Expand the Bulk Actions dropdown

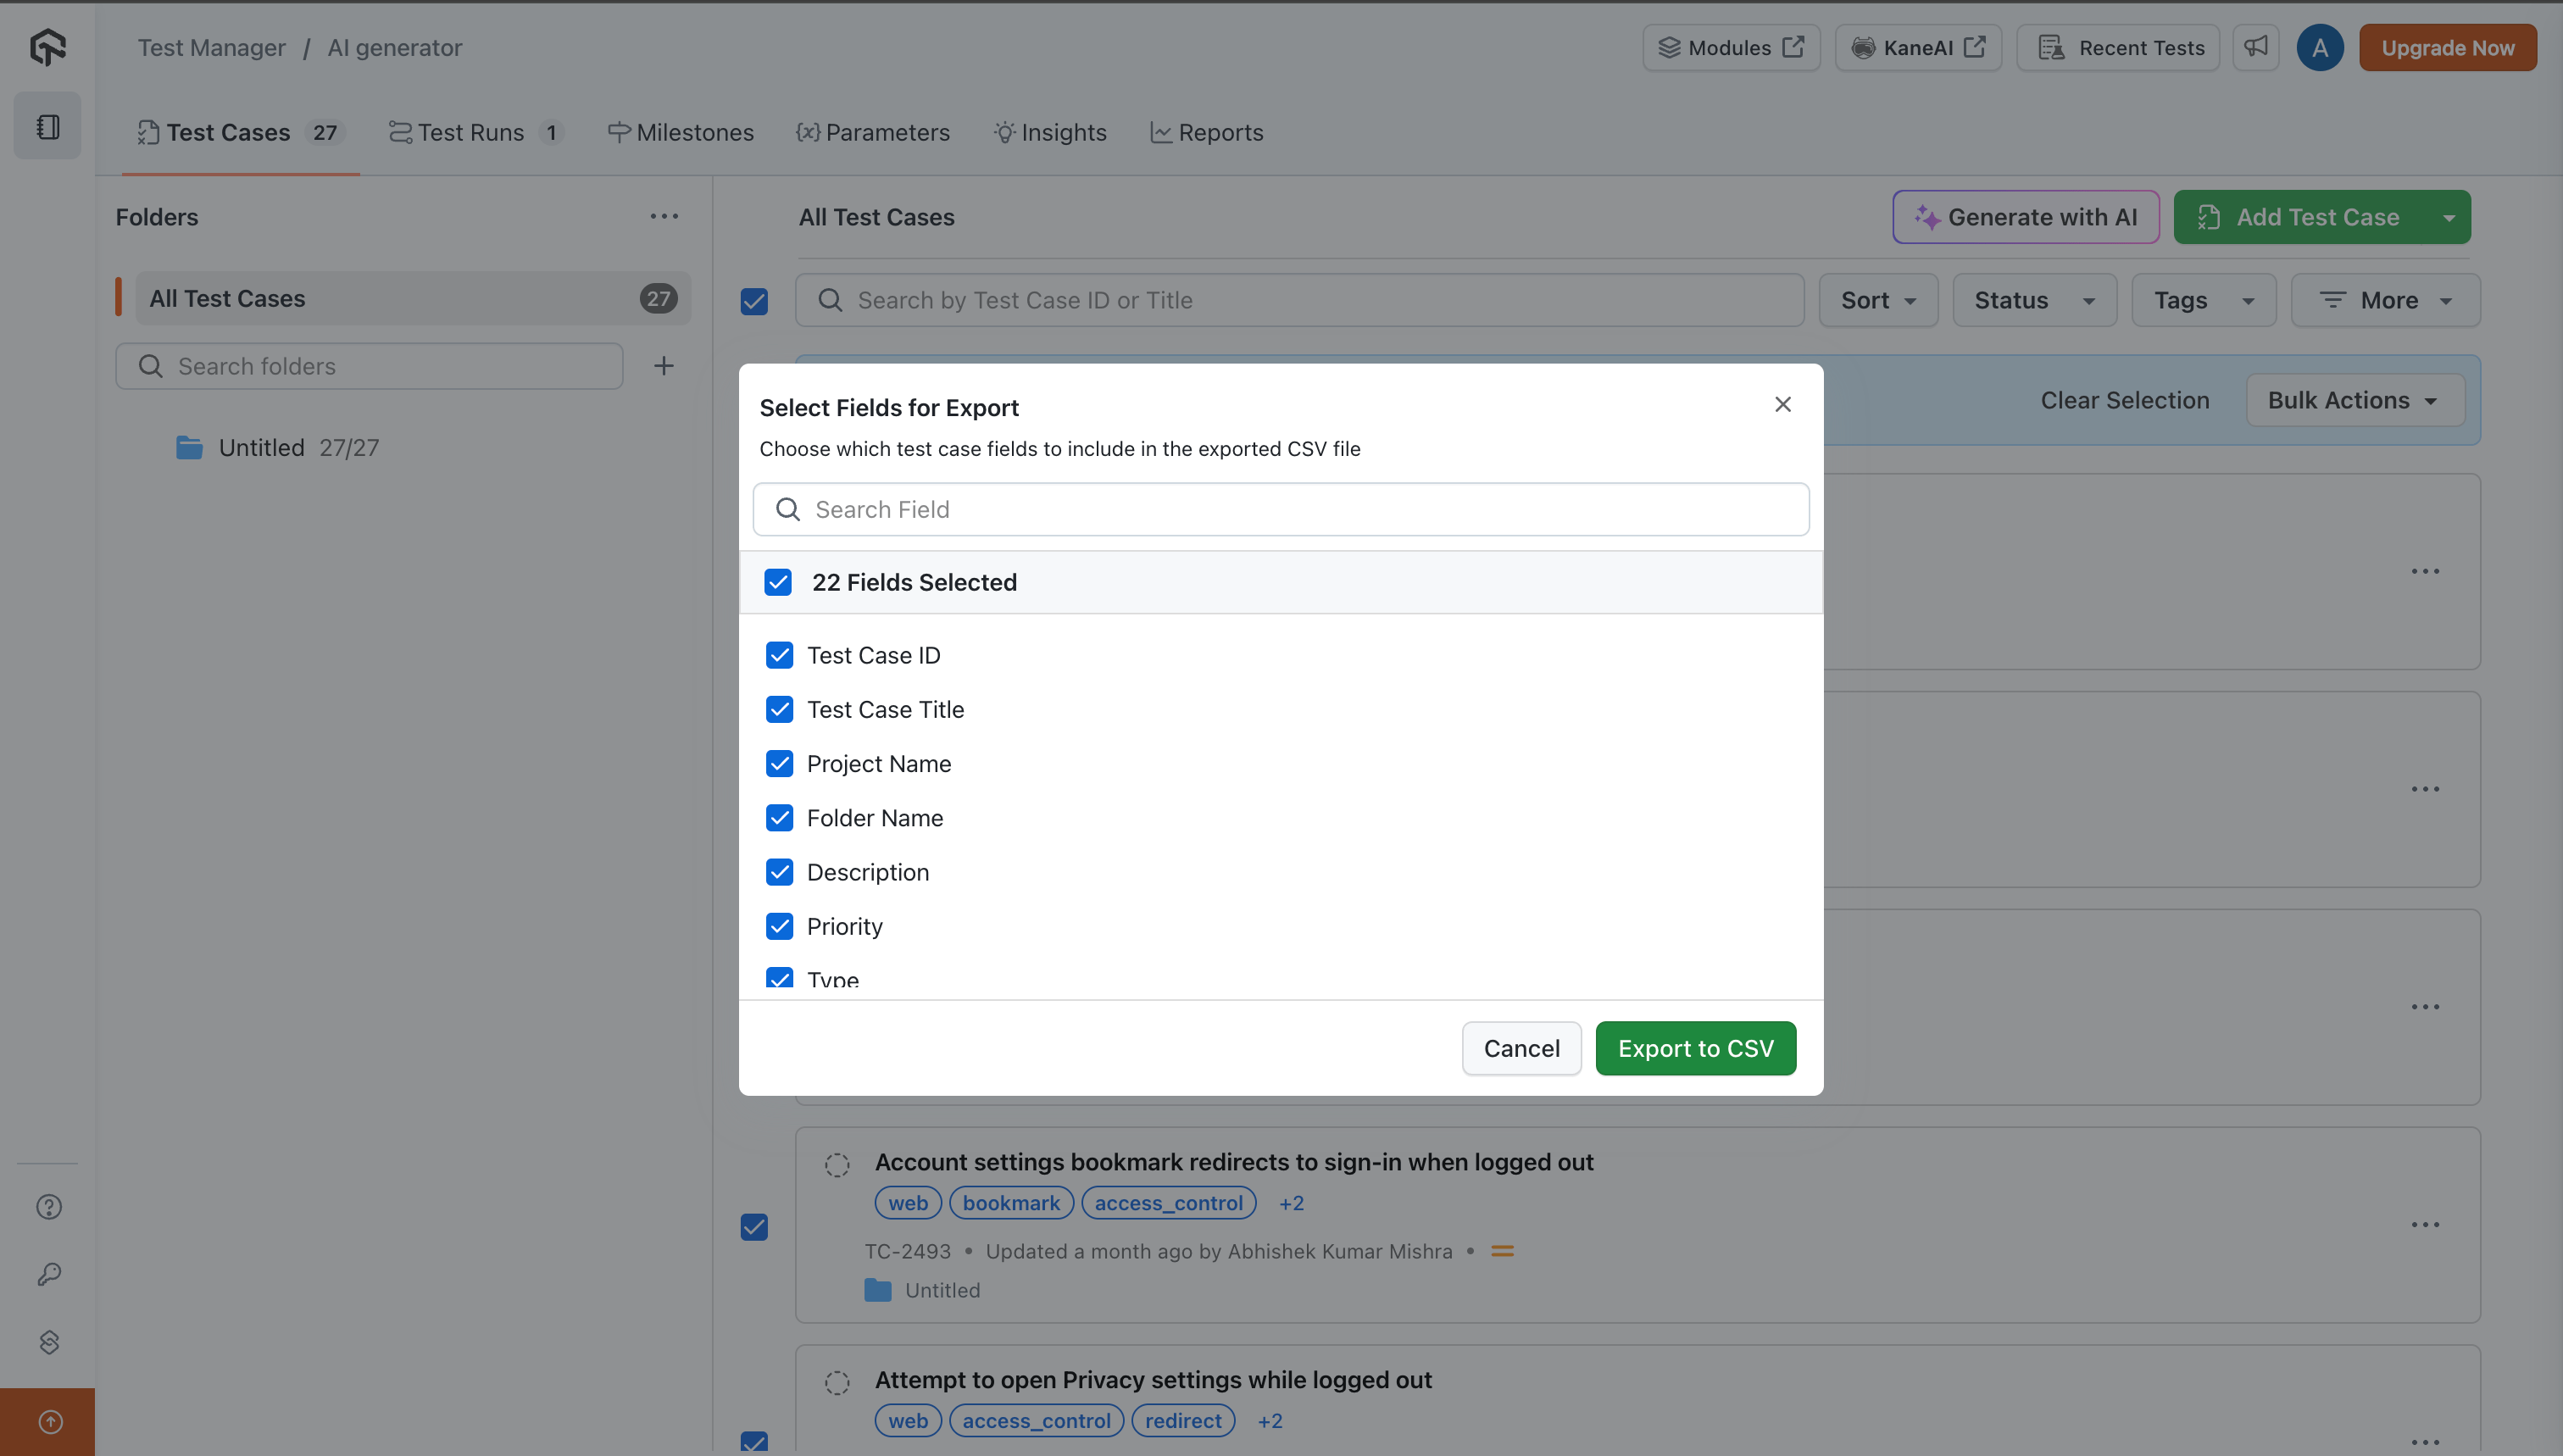[x=2354, y=400]
